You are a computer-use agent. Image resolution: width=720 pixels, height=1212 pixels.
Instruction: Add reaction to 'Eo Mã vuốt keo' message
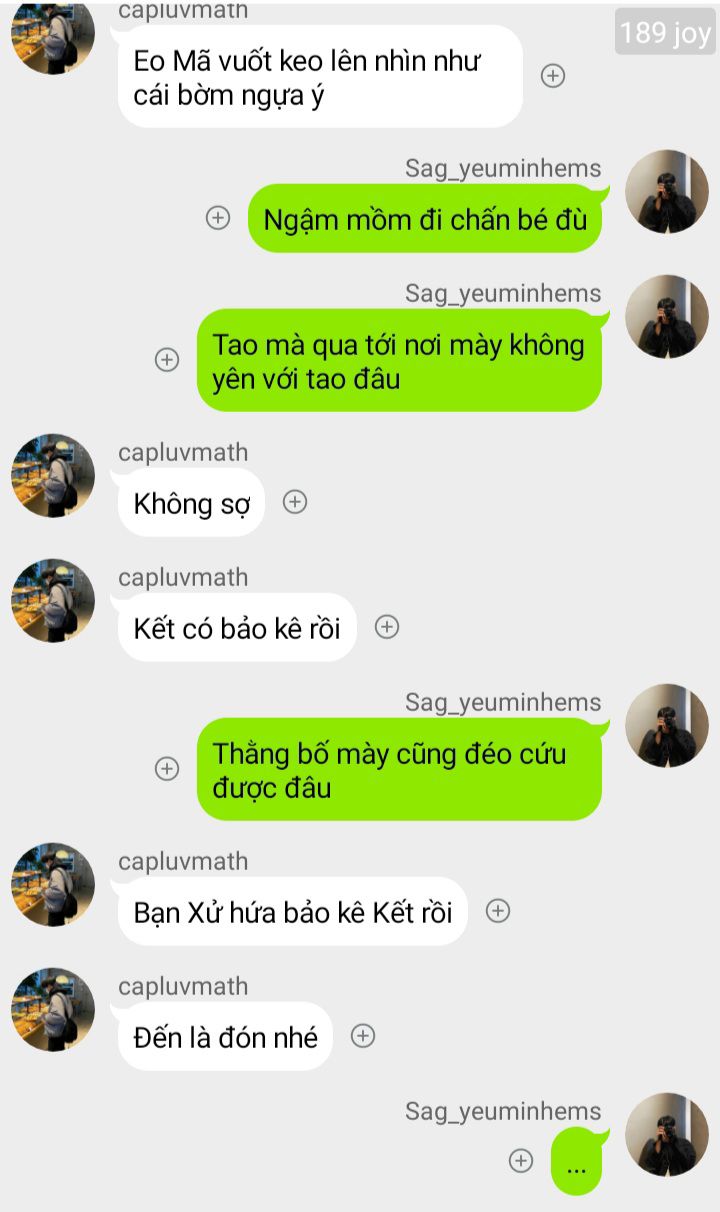click(553, 75)
